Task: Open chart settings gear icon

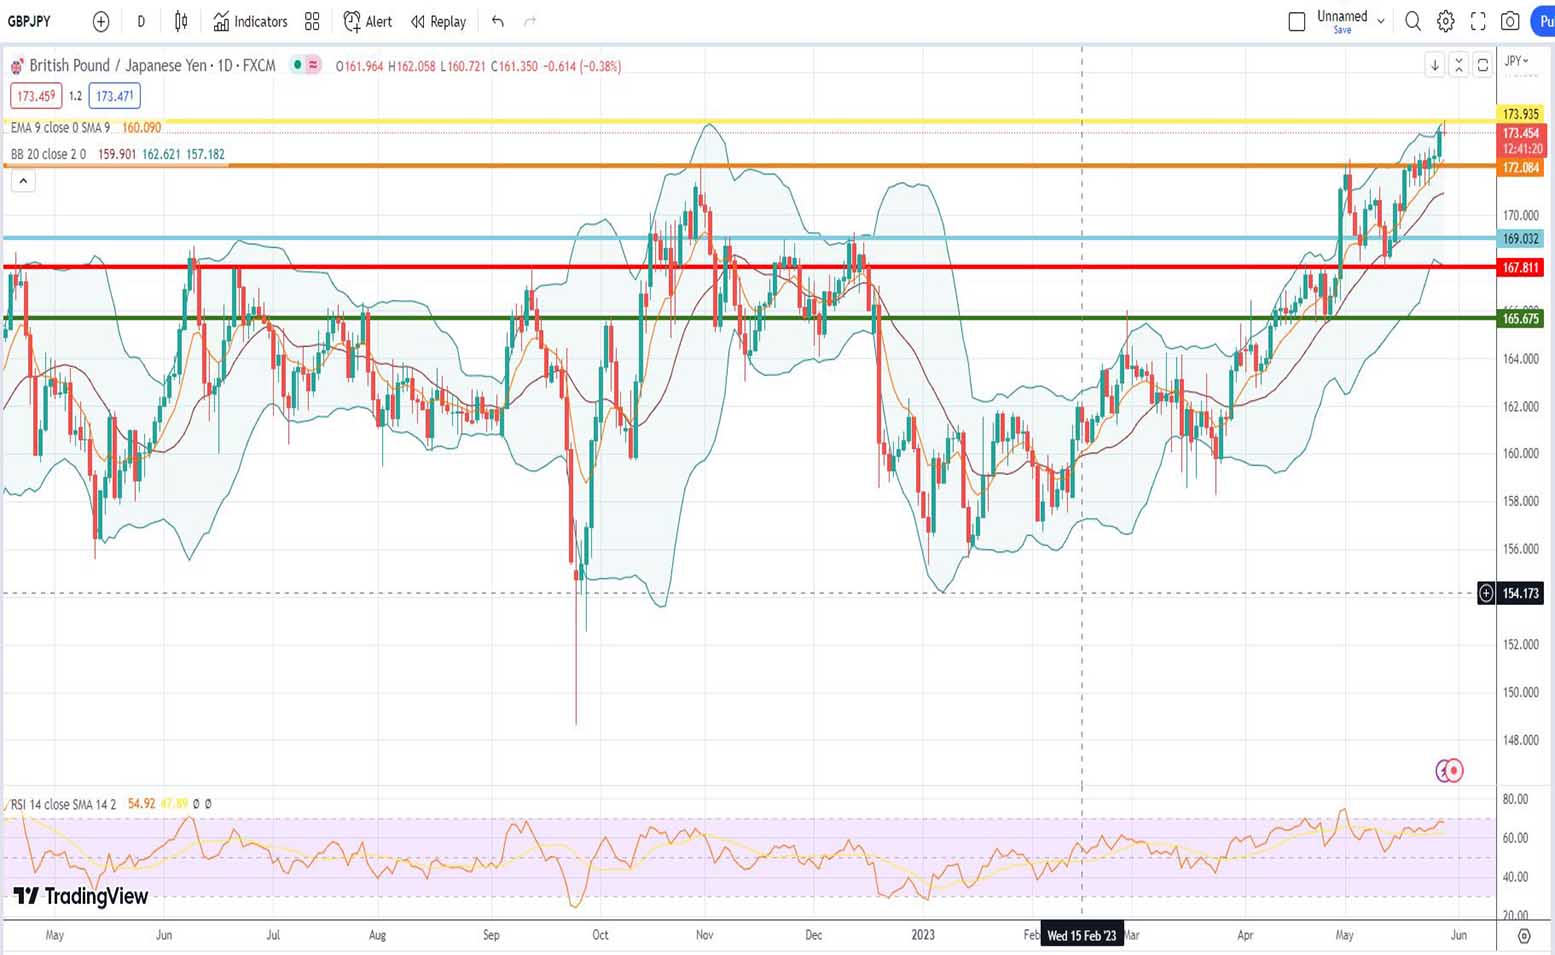Action: coord(1445,21)
